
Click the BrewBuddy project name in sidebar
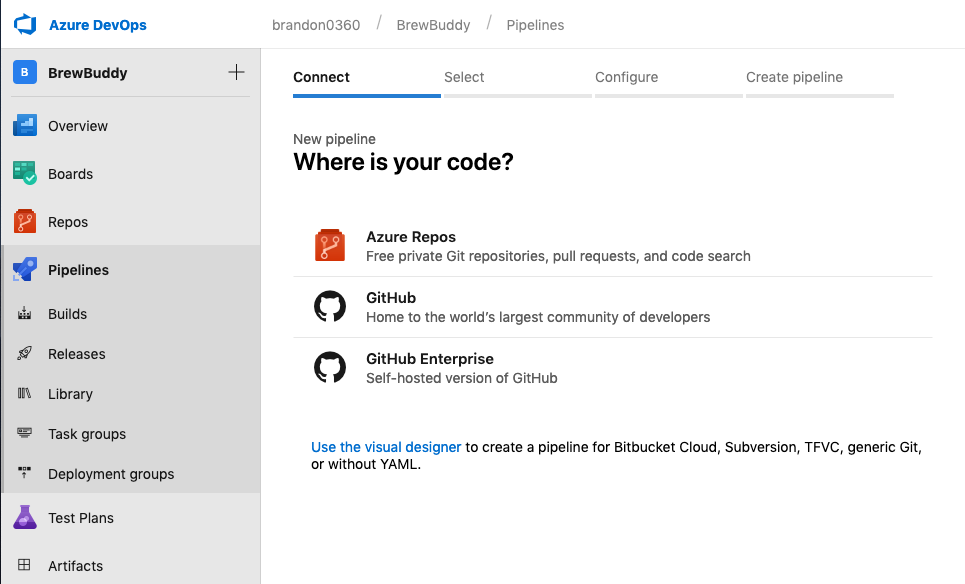click(88, 73)
